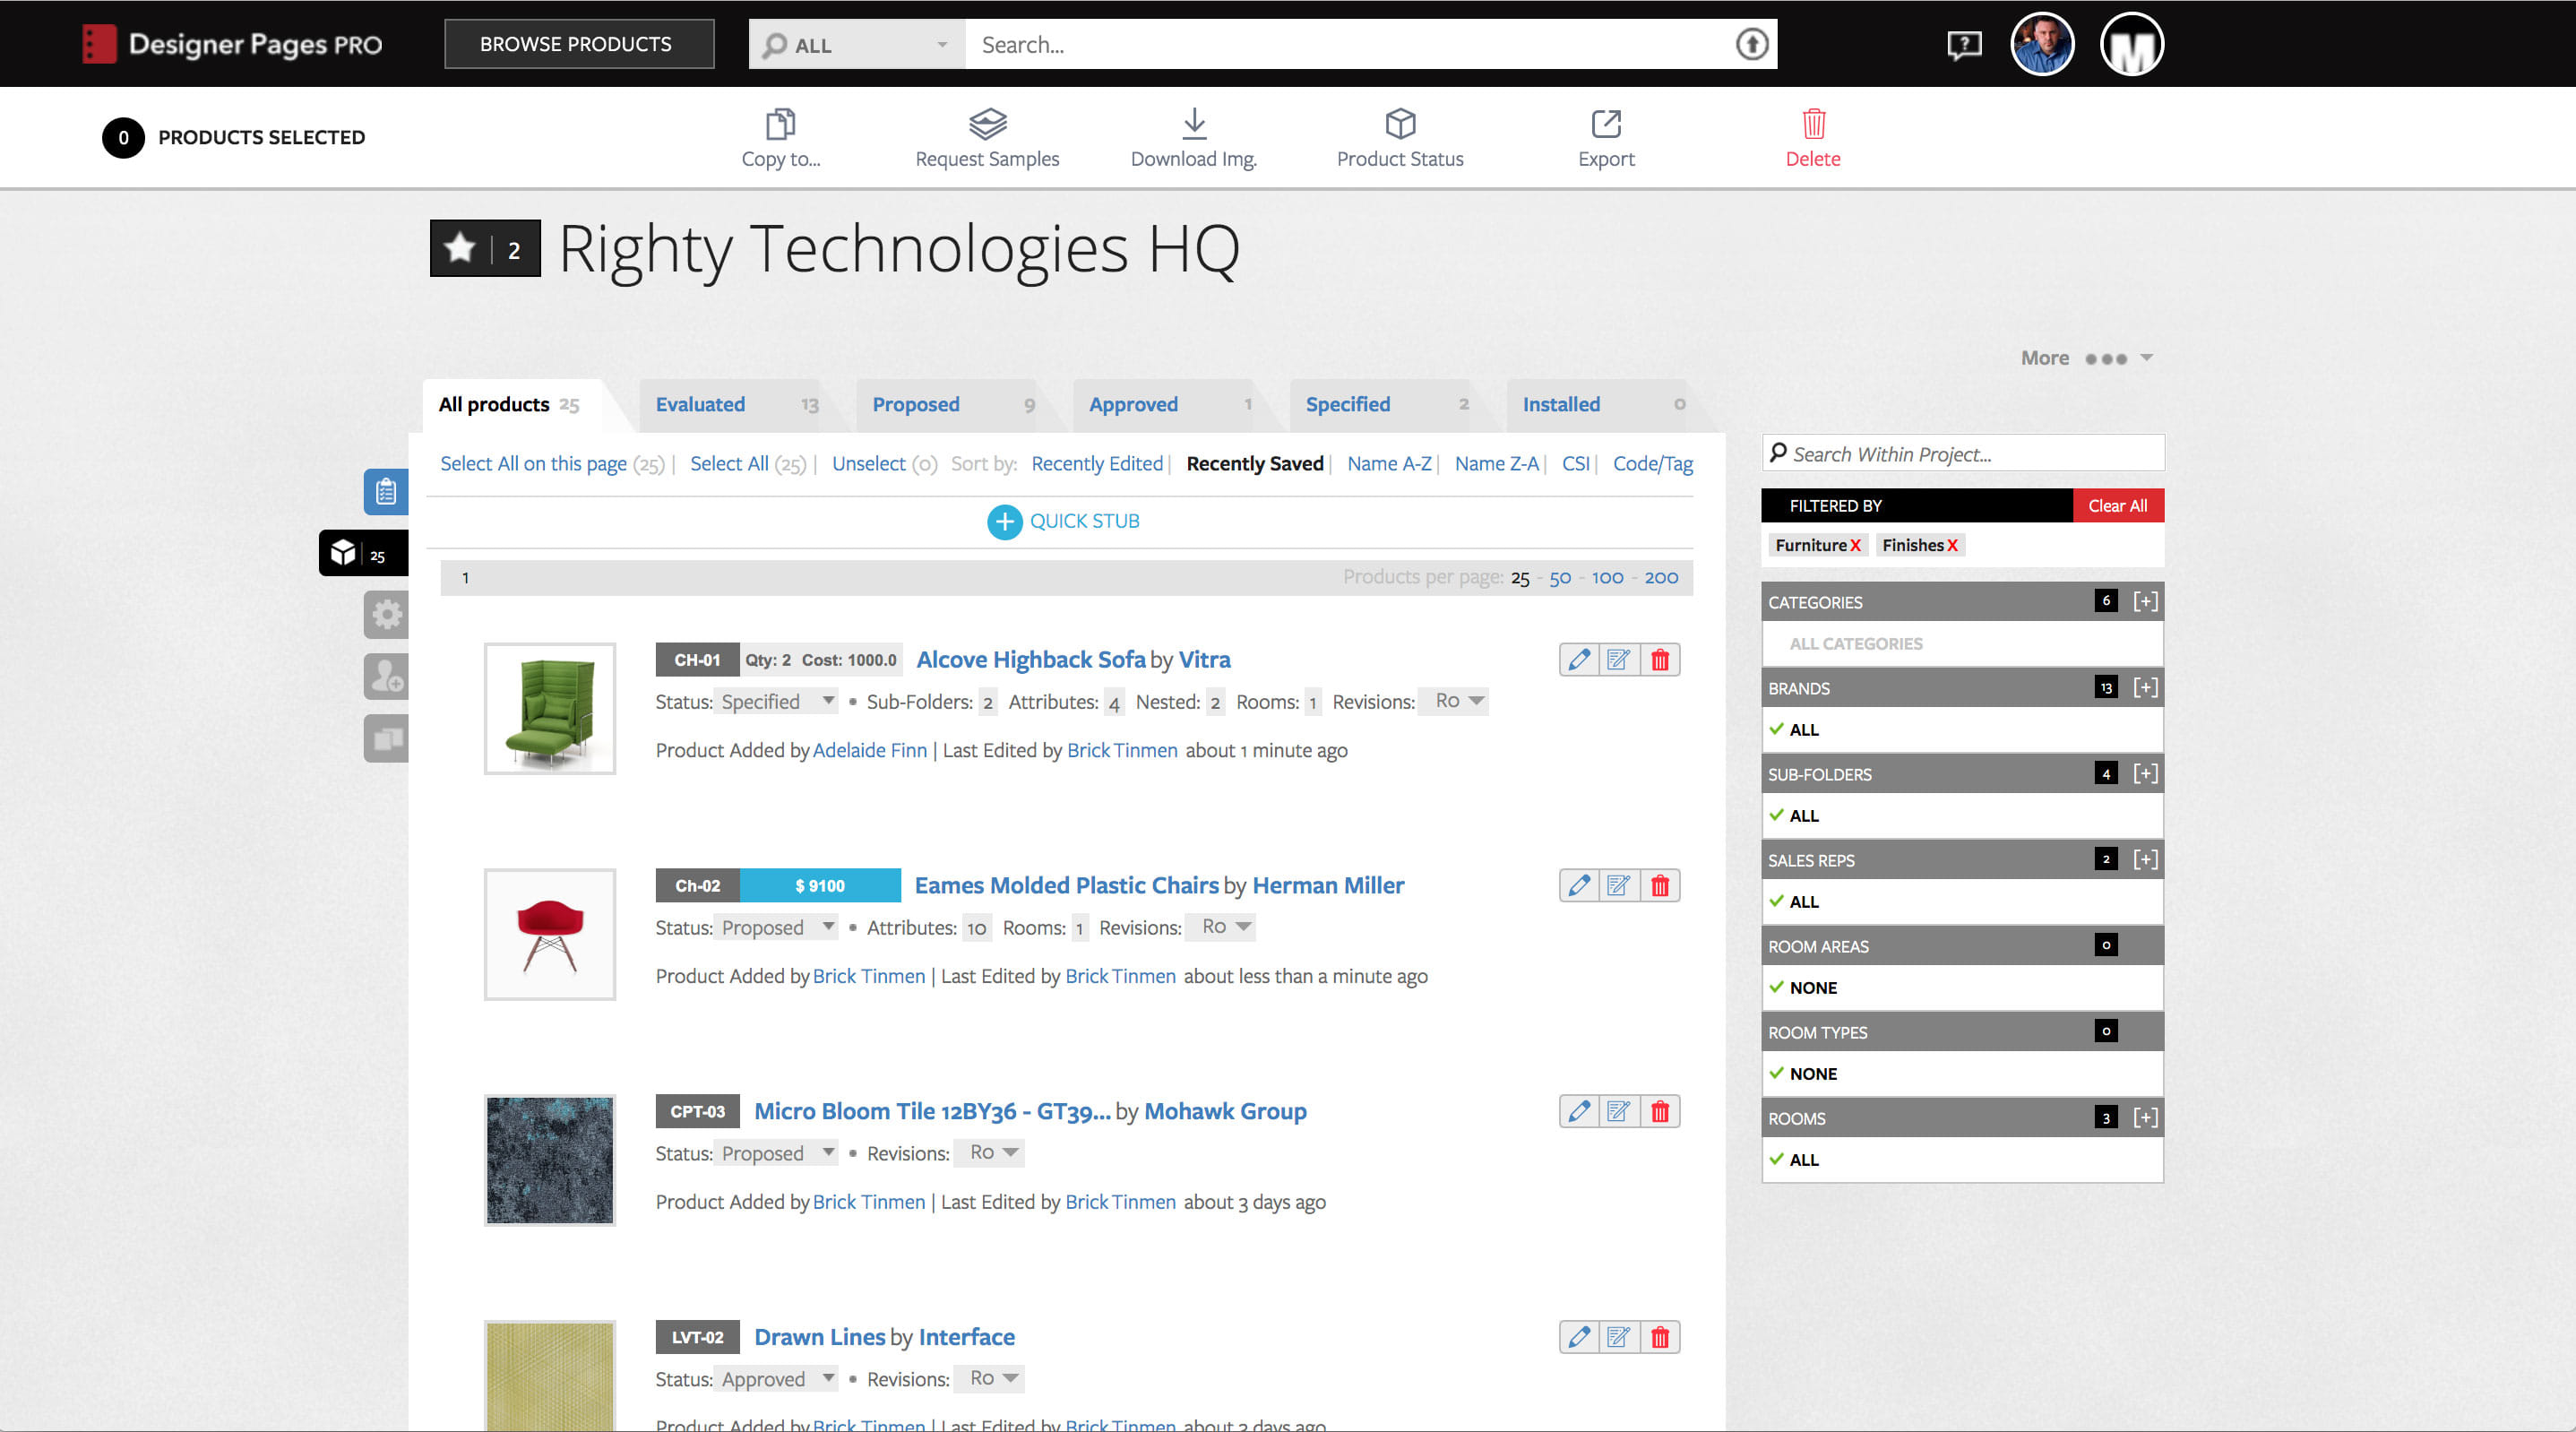This screenshot has height=1432, width=2576.
Task: Open the edit pencil for Alcove Highback Sofa
Action: click(1579, 659)
